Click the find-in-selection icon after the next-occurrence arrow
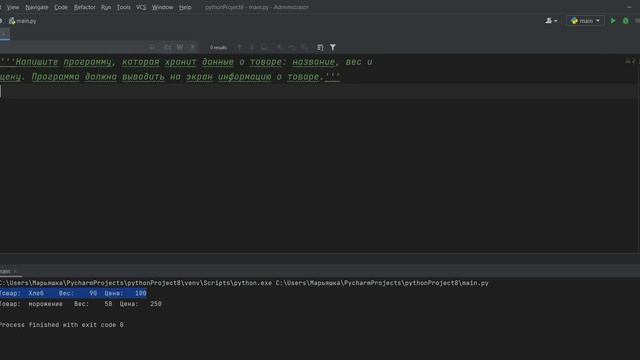The height and width of the screenshot is (360, 640). pyautogui.click(x=264, y=47)
